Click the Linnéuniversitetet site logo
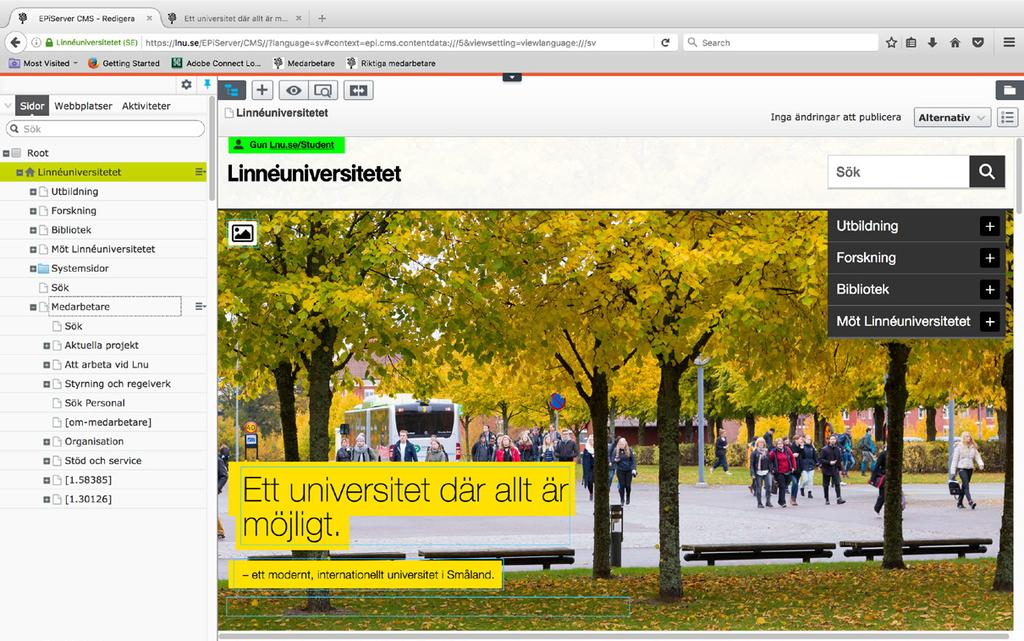Viewport: 1024px width, 641px height. tap(314, 174)
